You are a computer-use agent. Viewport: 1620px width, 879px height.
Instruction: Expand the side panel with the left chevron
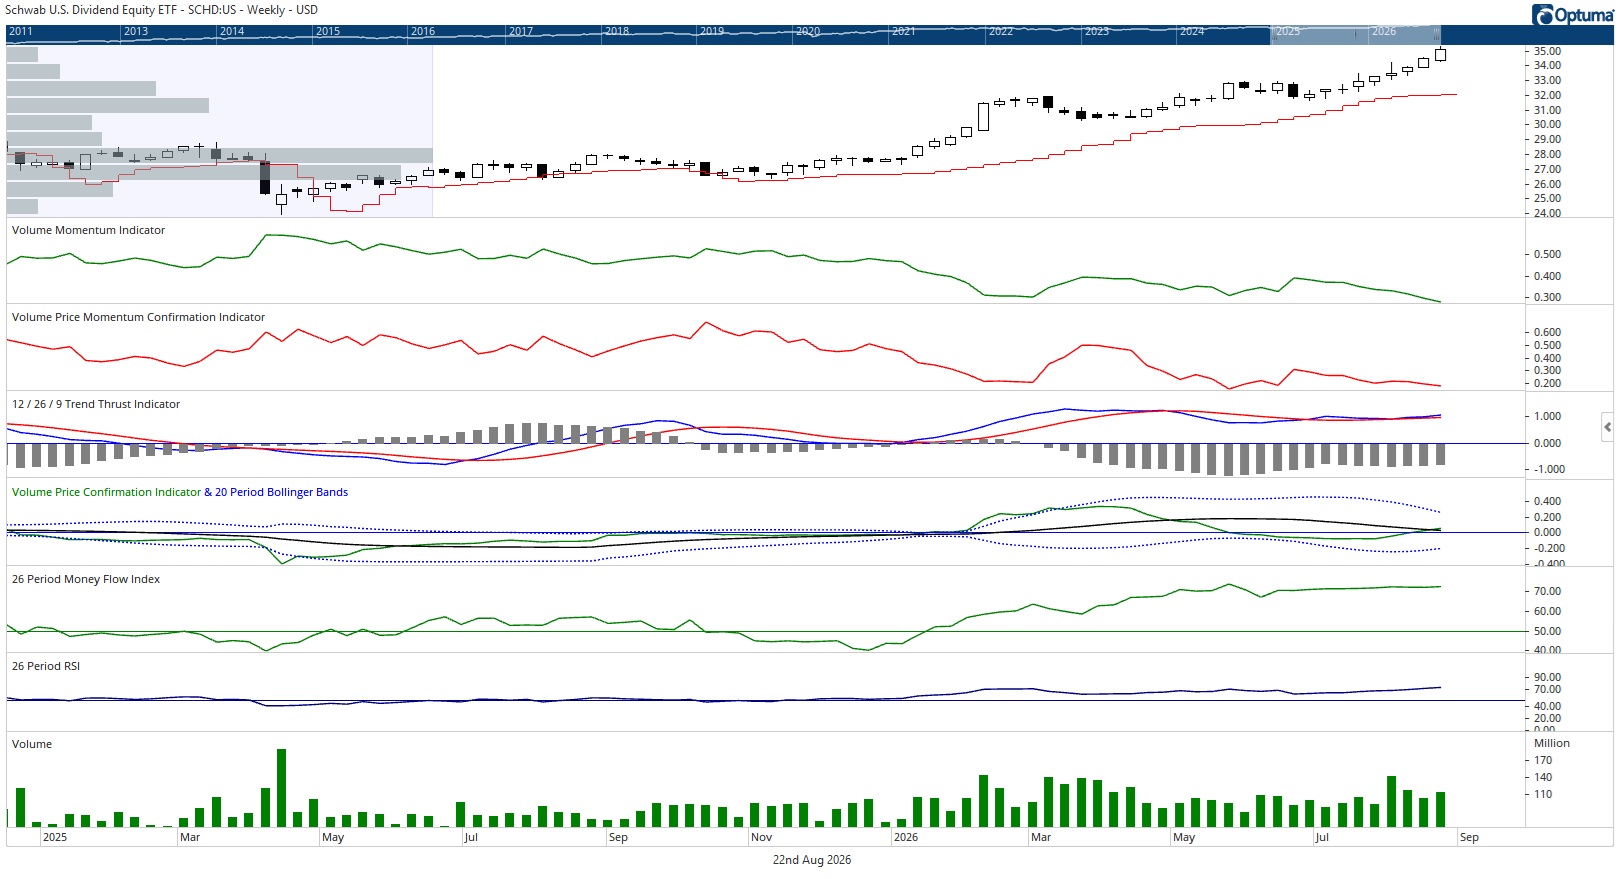pos(1607,427)
